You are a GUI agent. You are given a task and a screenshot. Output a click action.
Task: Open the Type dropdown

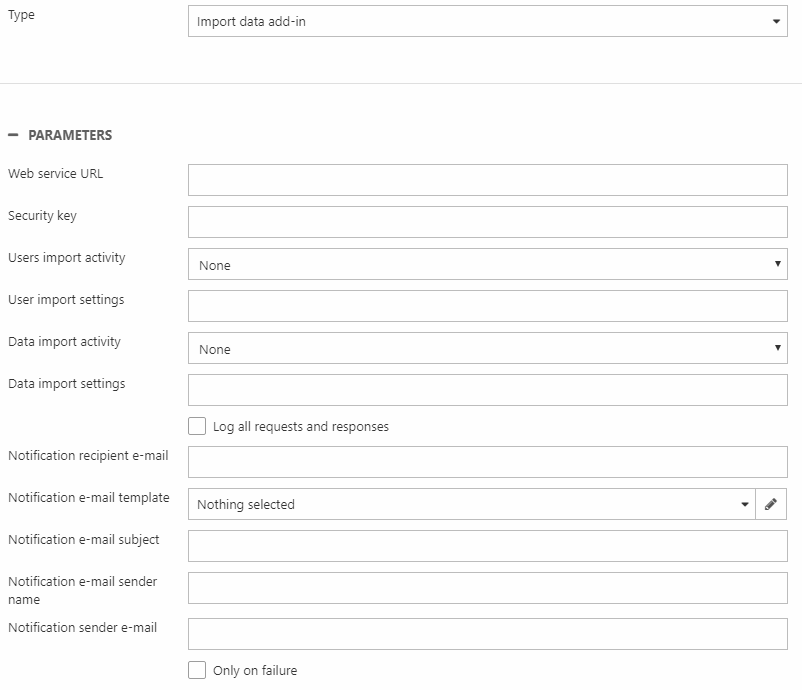487,21
